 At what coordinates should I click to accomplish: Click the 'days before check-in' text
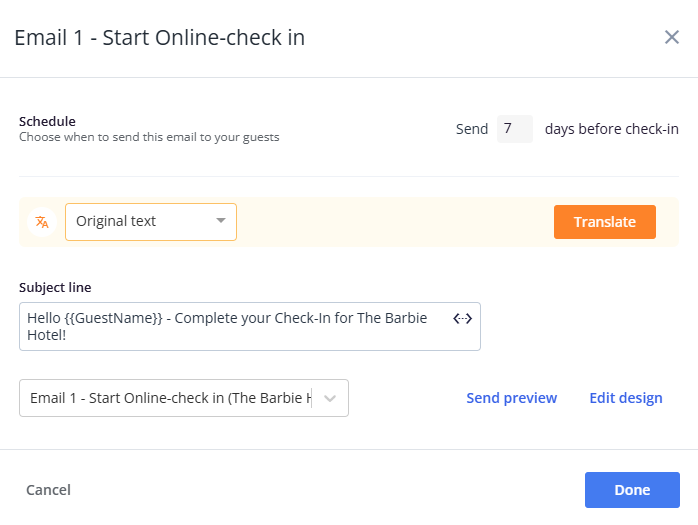point(611,129)
